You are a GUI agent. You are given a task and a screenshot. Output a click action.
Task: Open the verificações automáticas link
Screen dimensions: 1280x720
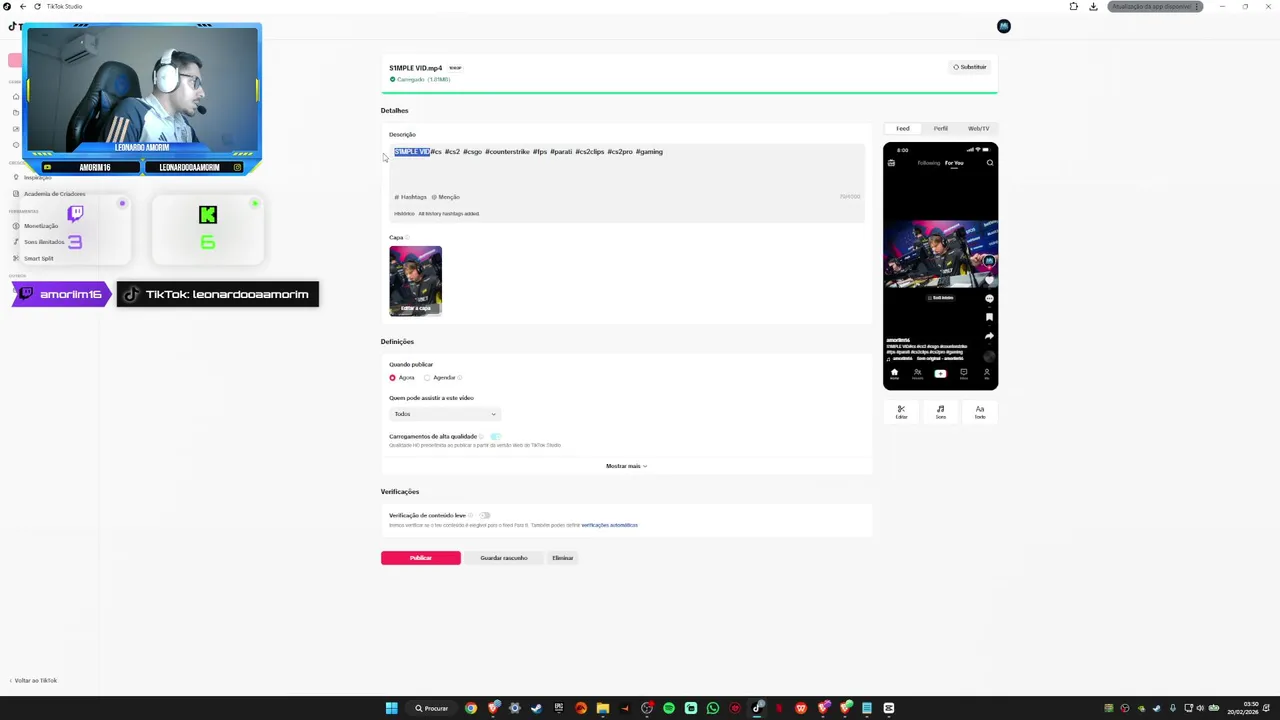(609, 525)
